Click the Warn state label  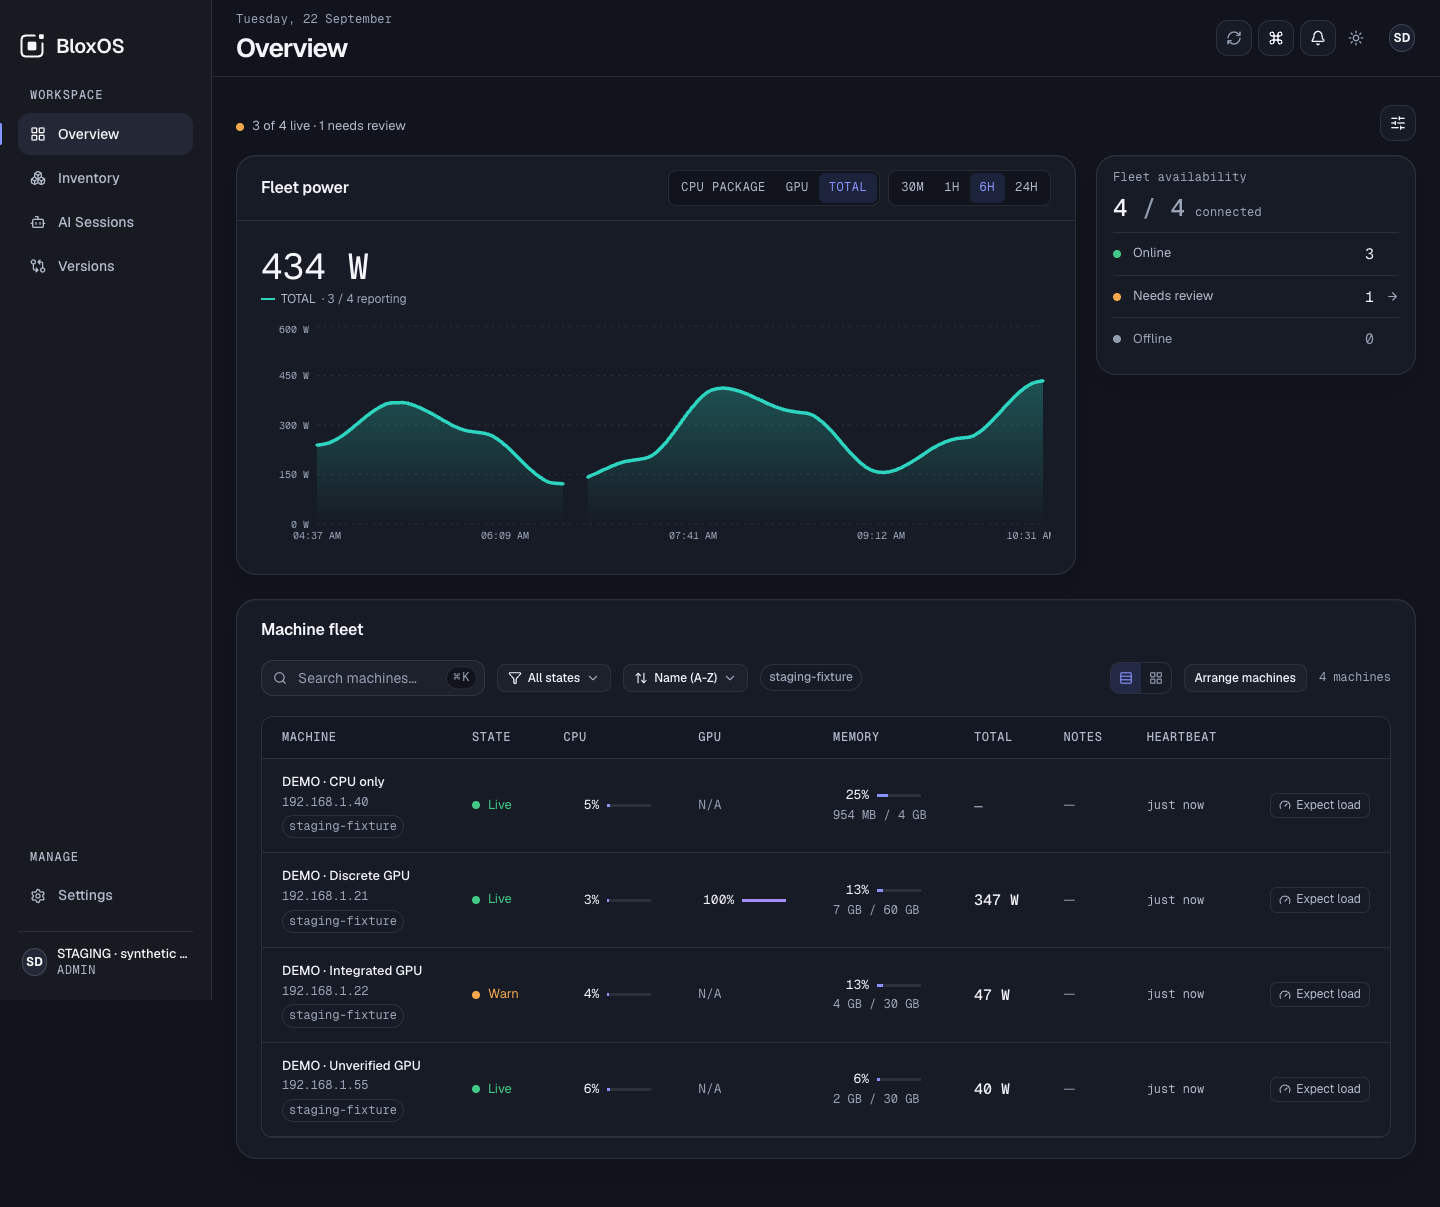503,994
